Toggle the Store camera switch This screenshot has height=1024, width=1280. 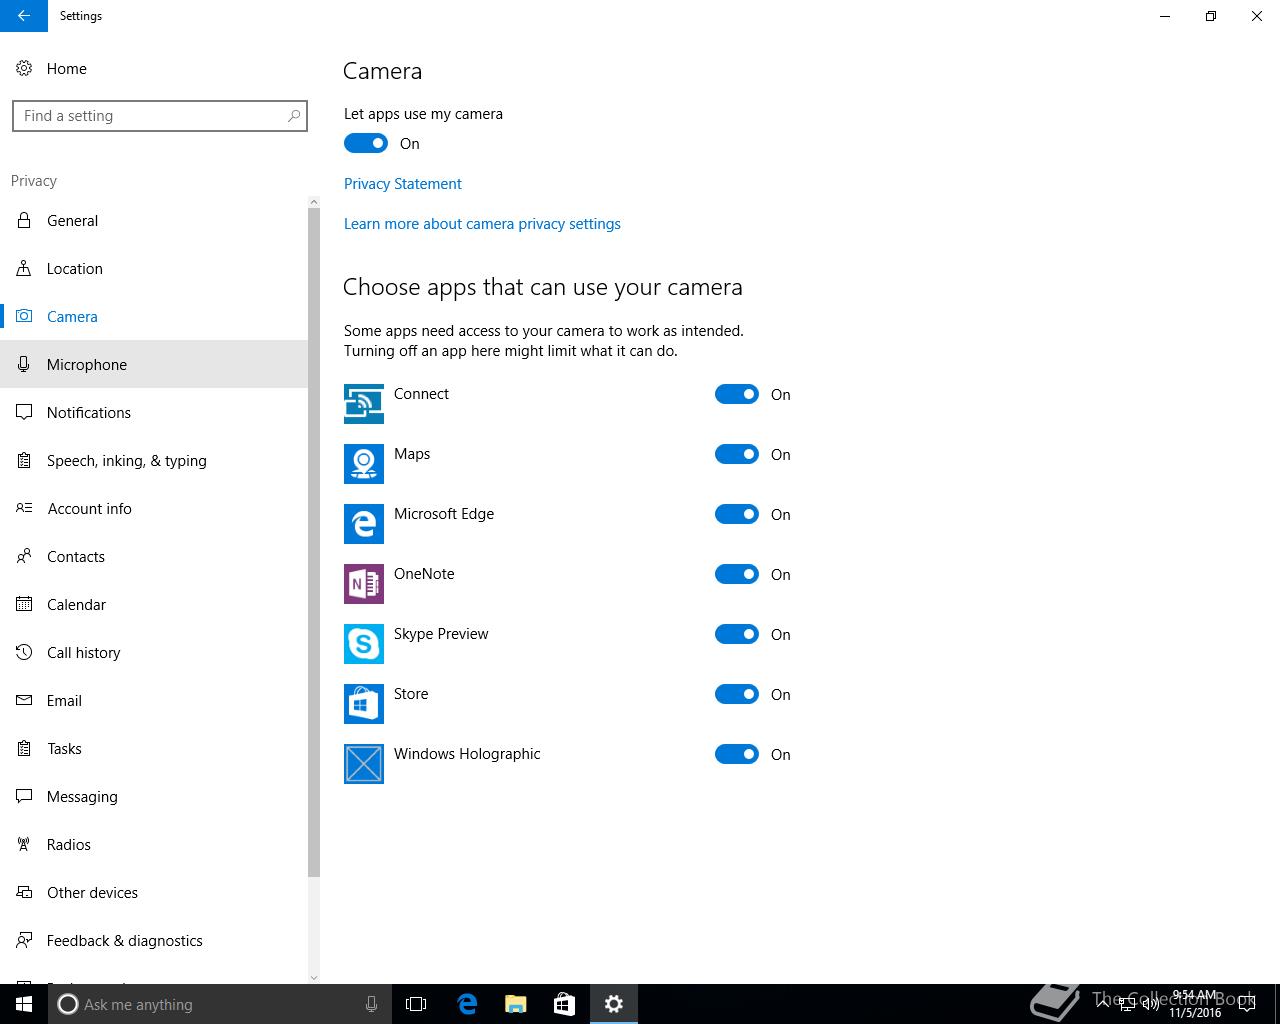coord(737,694)
